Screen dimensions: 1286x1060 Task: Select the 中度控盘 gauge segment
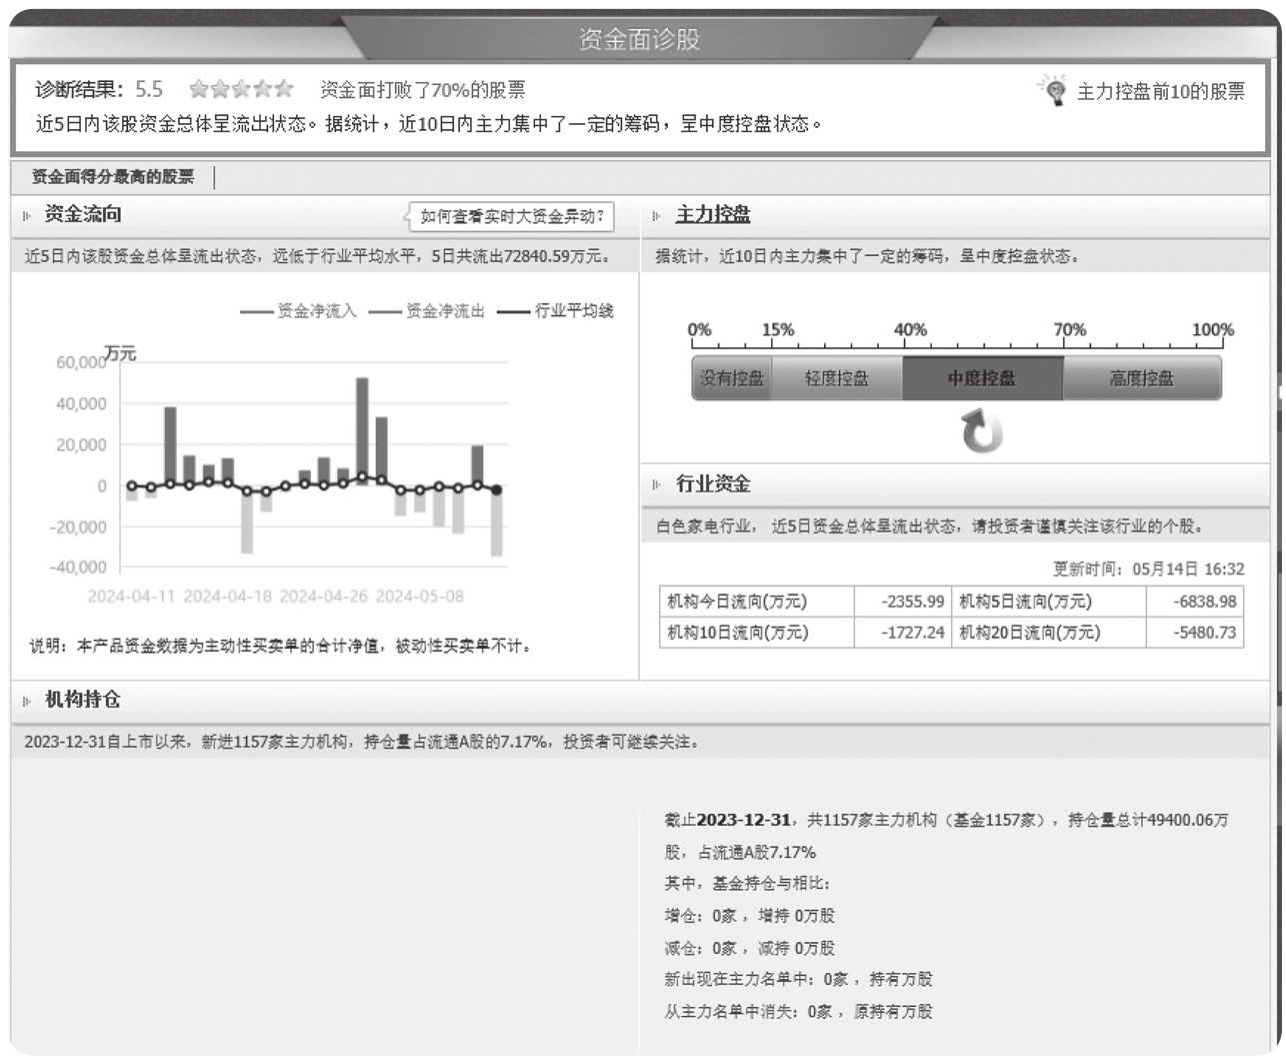coord(982,378)
